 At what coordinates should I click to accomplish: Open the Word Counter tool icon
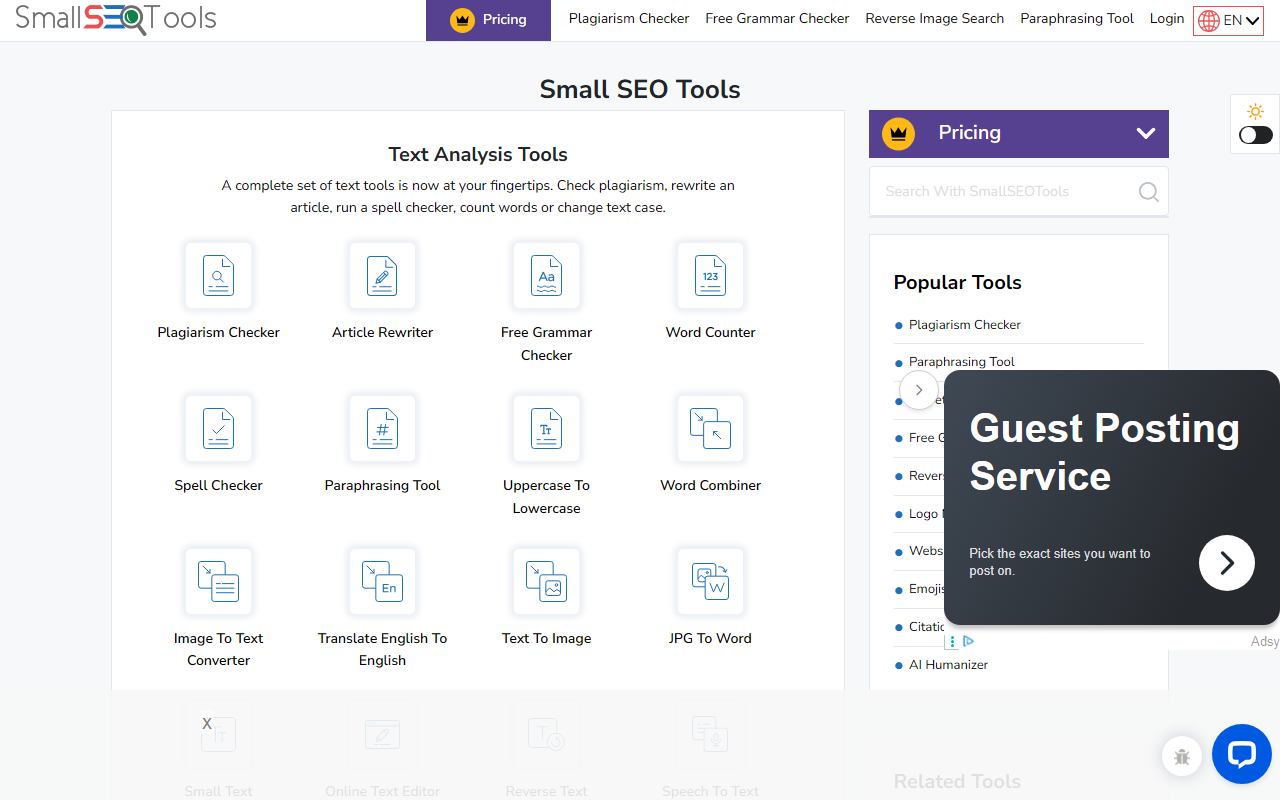pos(710,275)
